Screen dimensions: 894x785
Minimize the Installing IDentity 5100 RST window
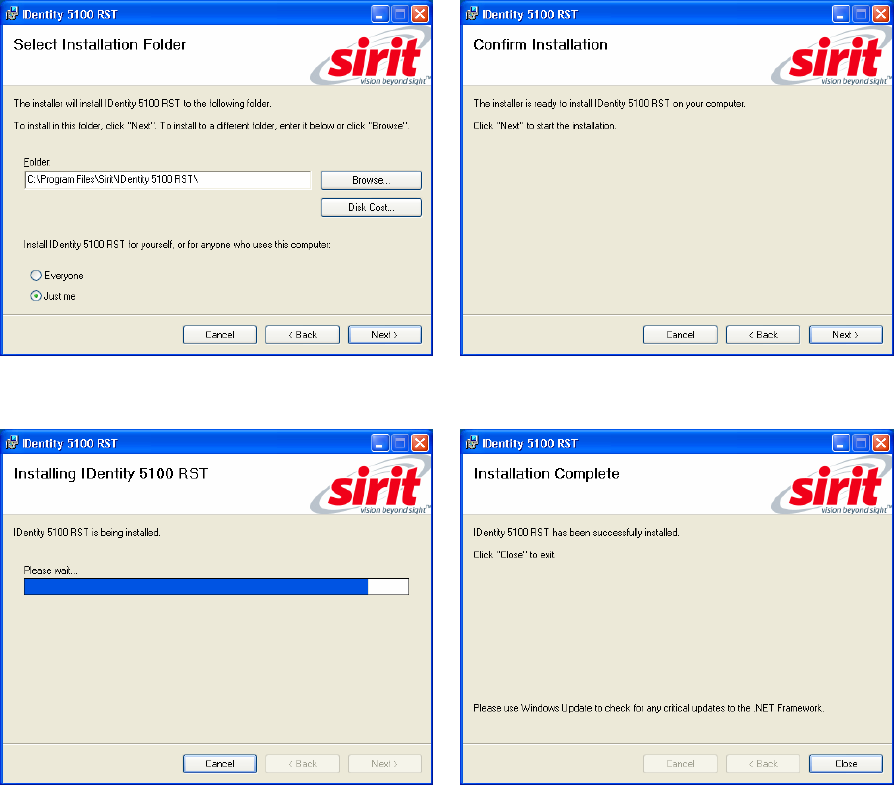(x=380, y=442)
